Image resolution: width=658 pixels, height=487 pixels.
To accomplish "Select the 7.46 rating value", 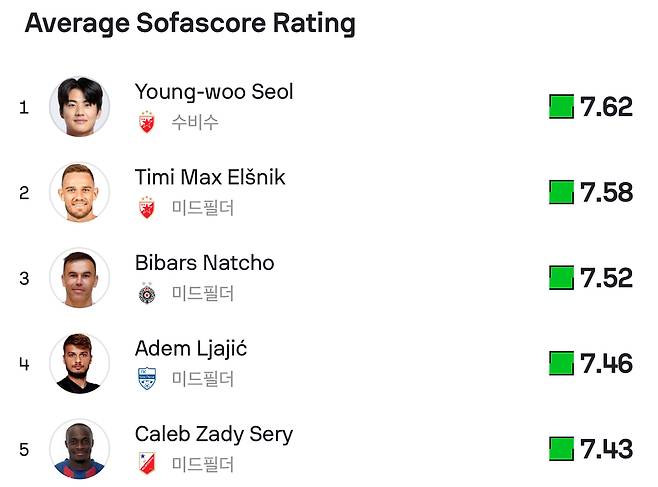I will coord(606,363).
